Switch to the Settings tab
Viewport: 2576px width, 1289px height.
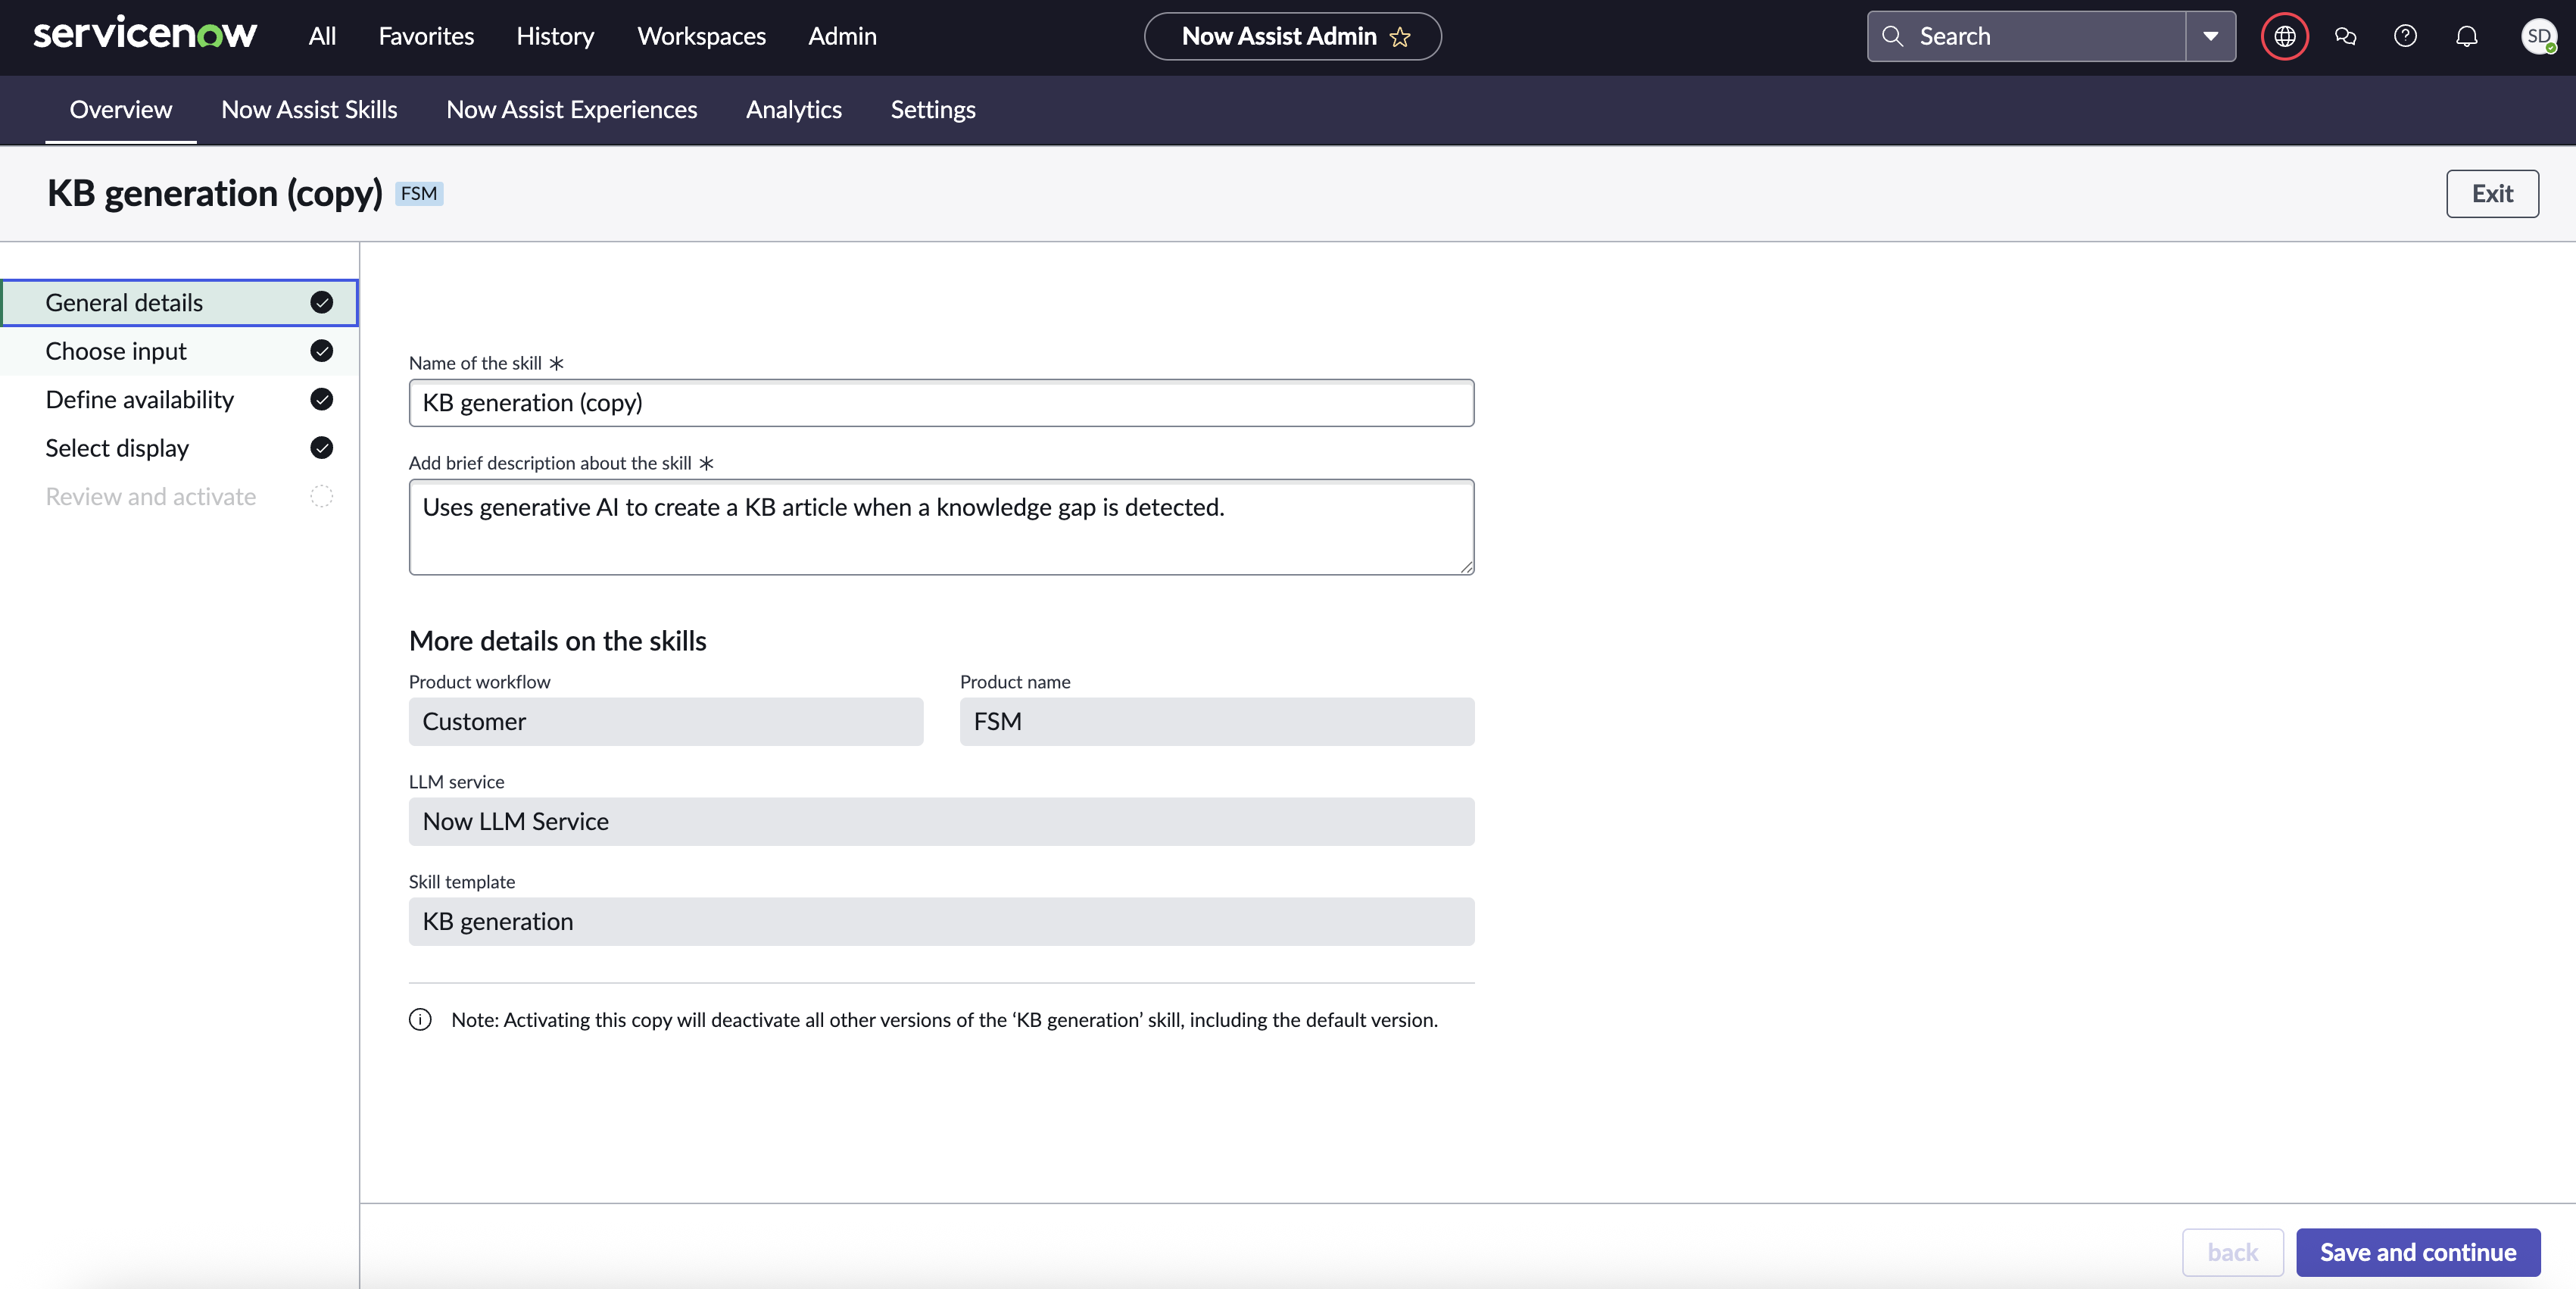933,109
